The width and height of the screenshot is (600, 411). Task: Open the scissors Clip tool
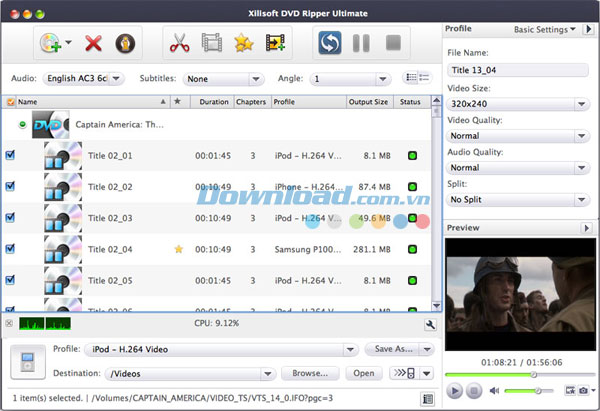click(x=179, y=42)
